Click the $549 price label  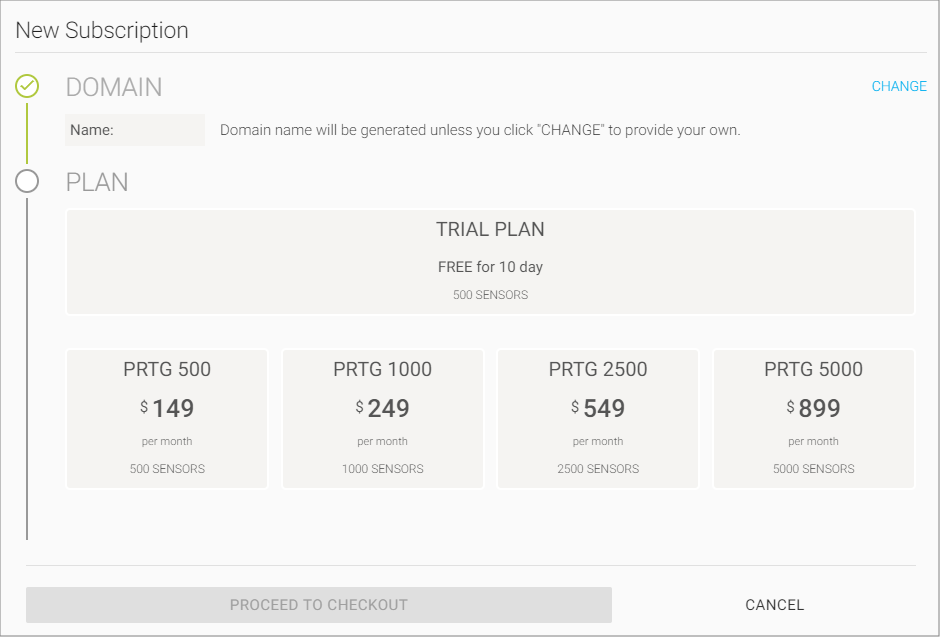[598, 409]
